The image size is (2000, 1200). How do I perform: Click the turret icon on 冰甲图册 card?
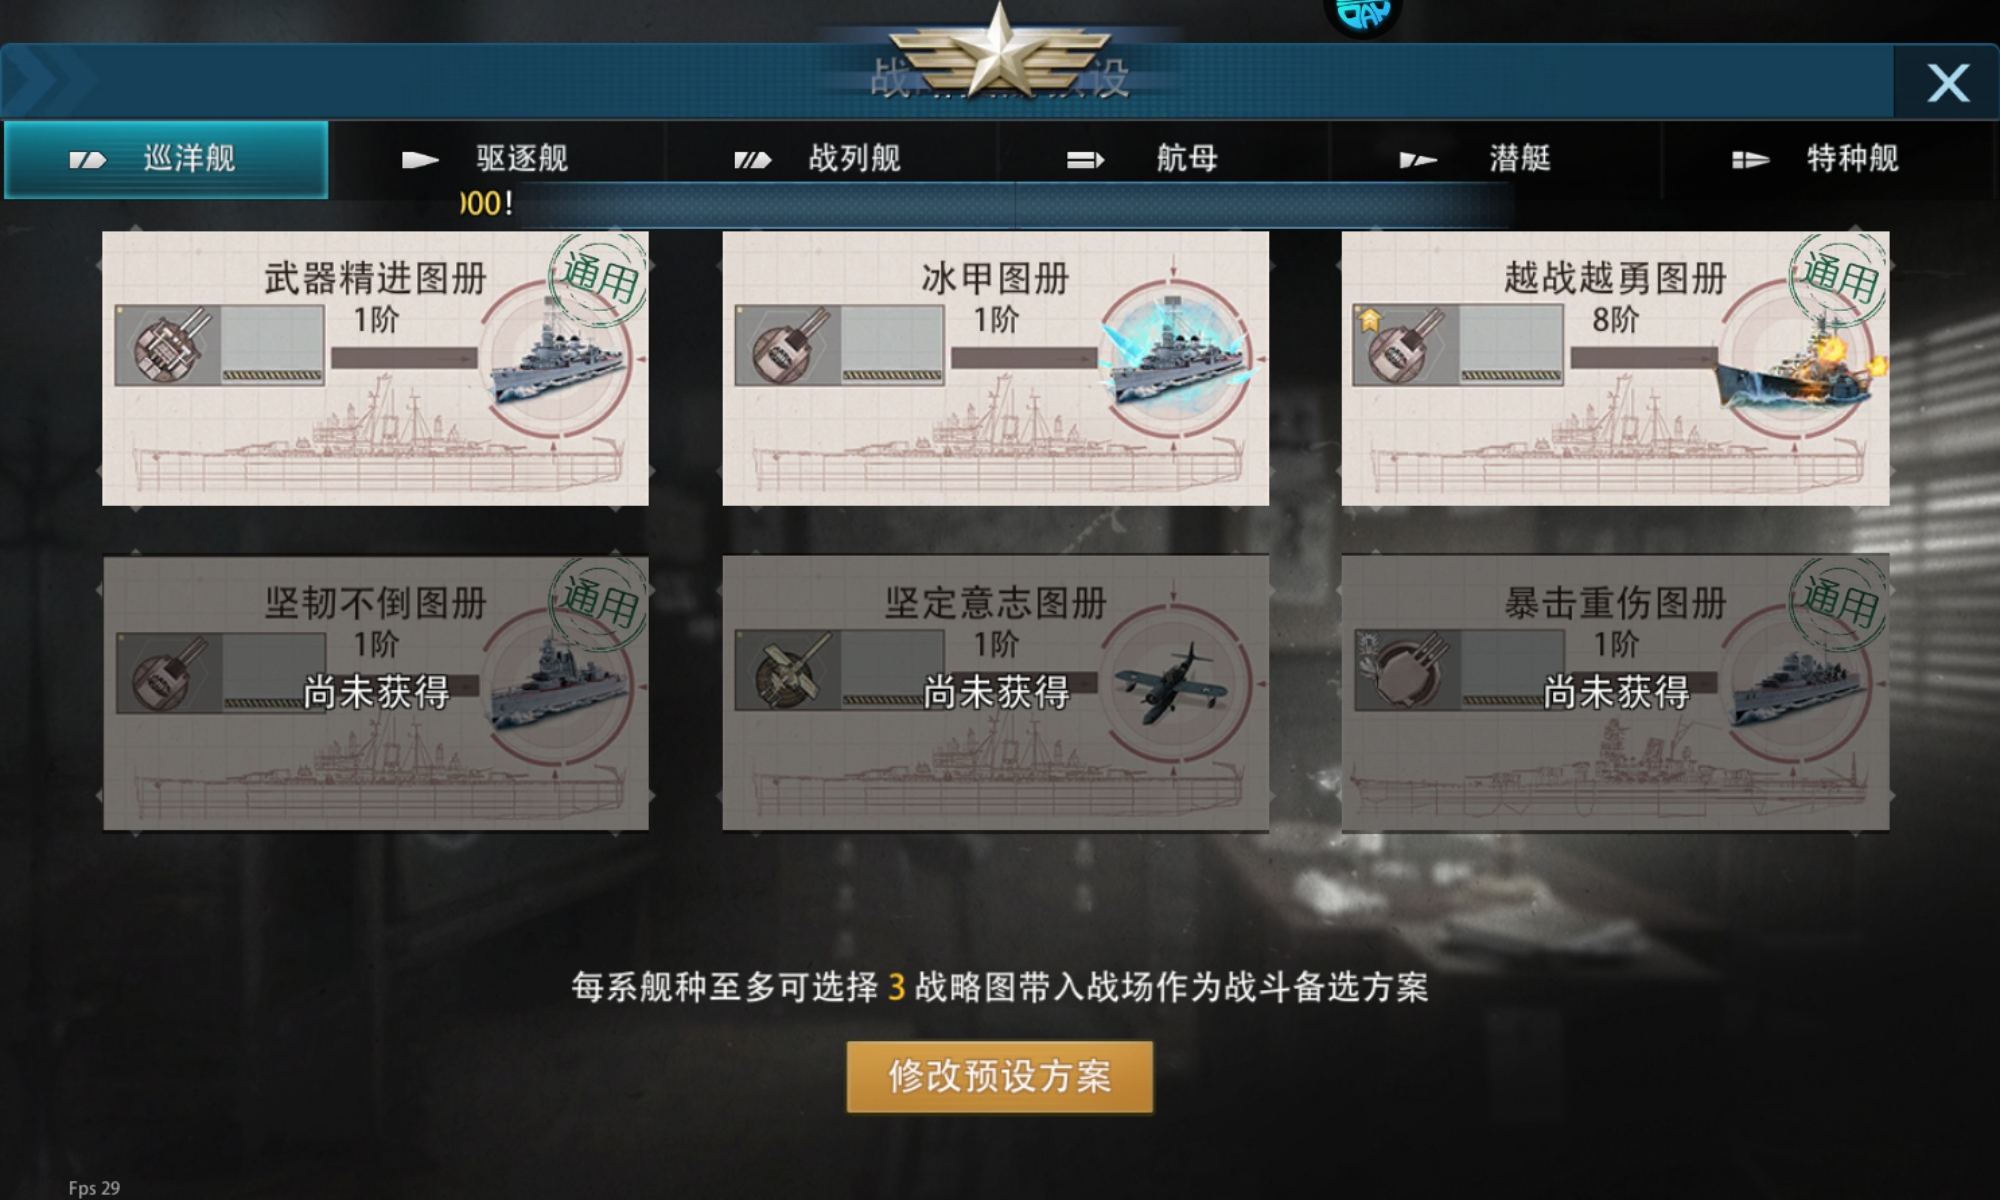[789, 345]
